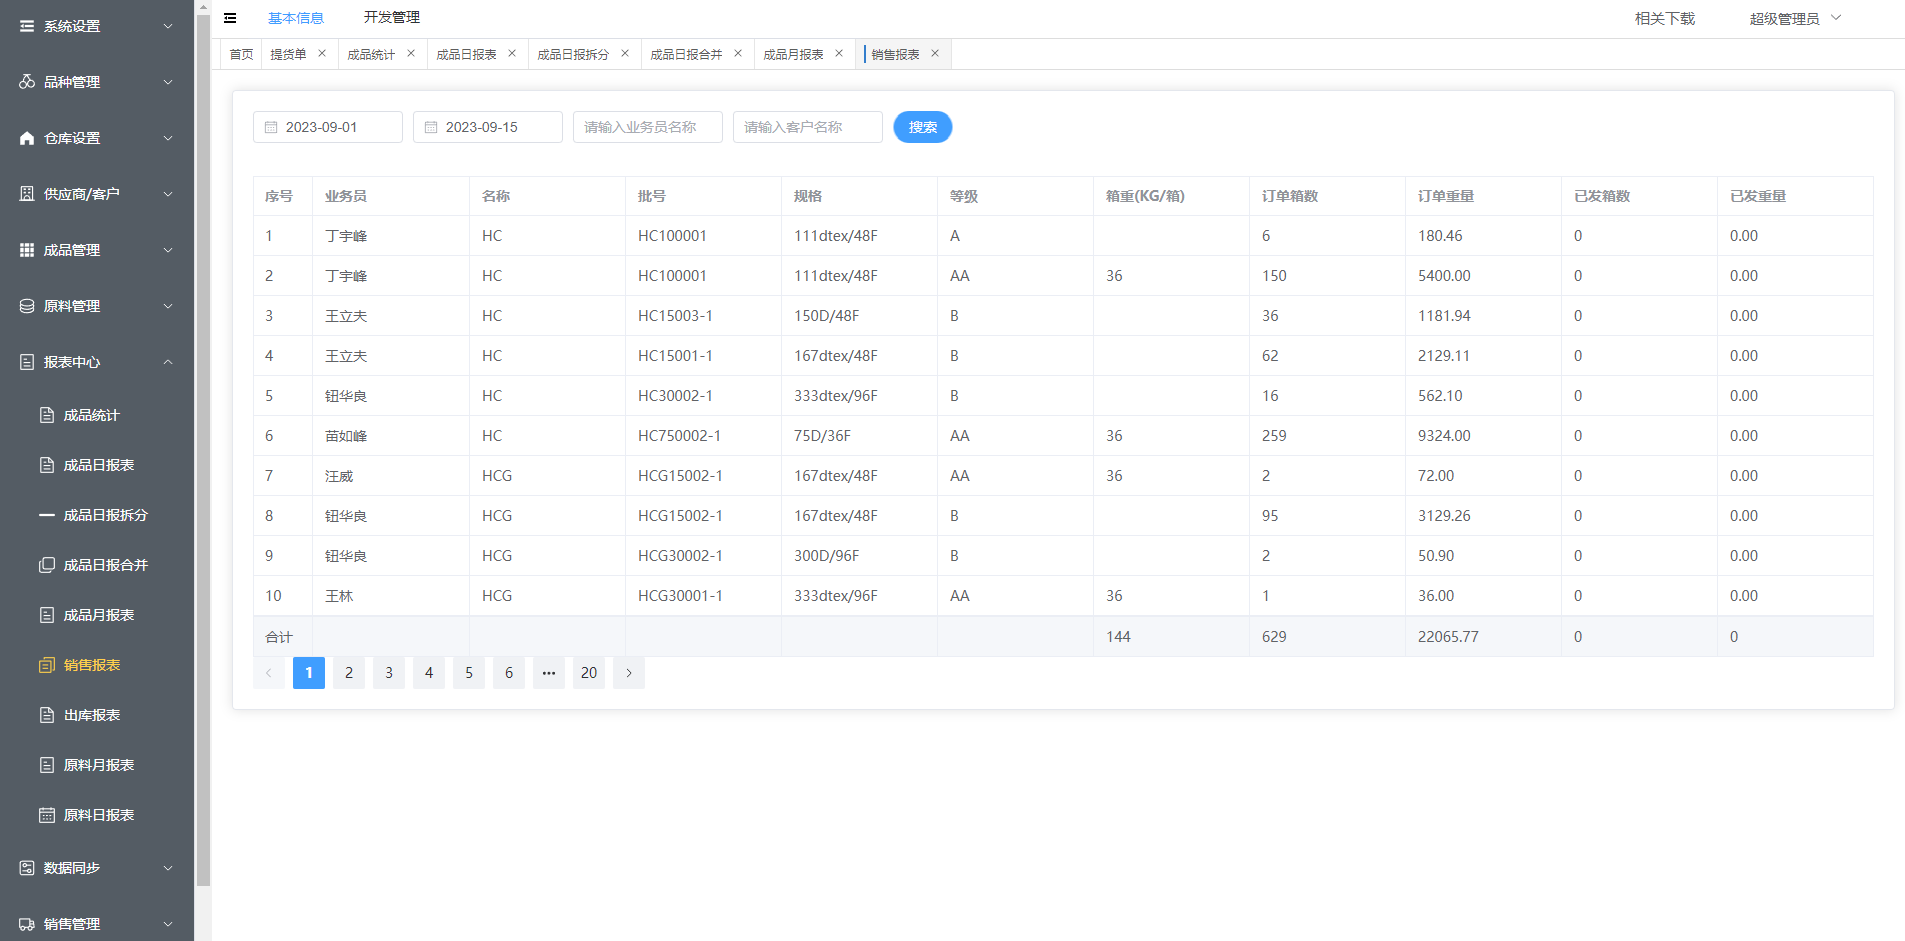Click the sidebar collapse hamburger icon

tap(230, 18)
